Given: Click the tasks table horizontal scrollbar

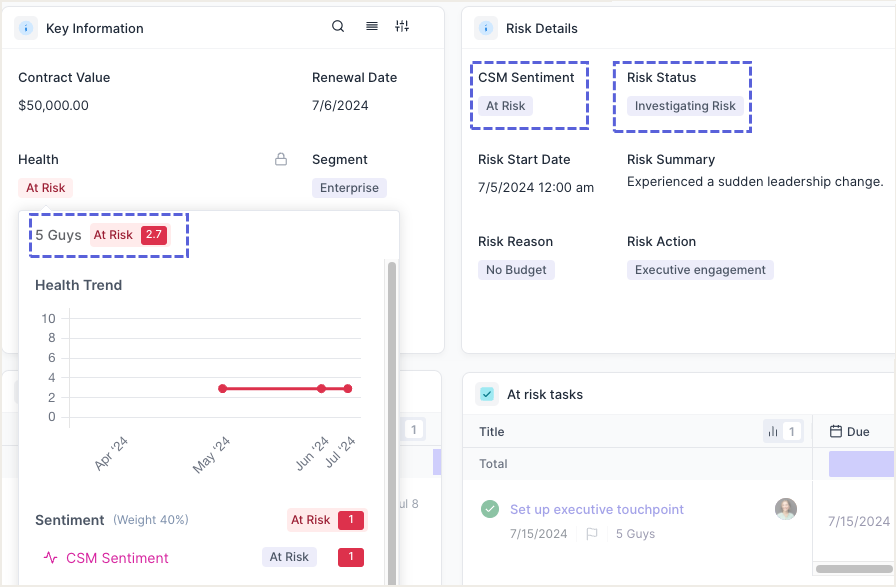Looking at the screenshot, I should (x=854, y=569).
